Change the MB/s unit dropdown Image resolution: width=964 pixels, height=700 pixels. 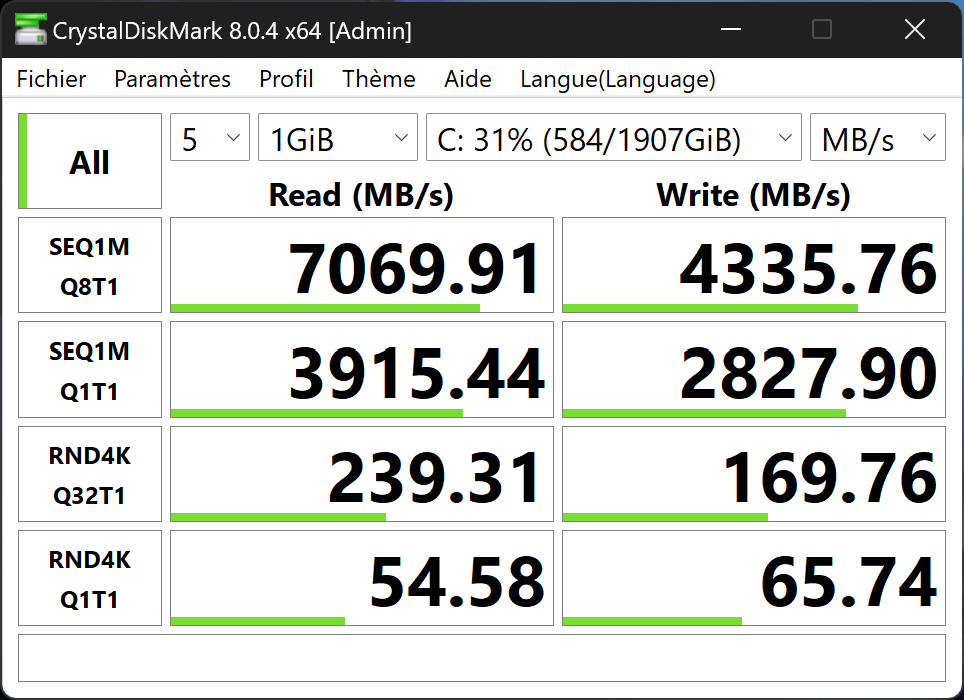pyautogui.click(x=877, y=138)
